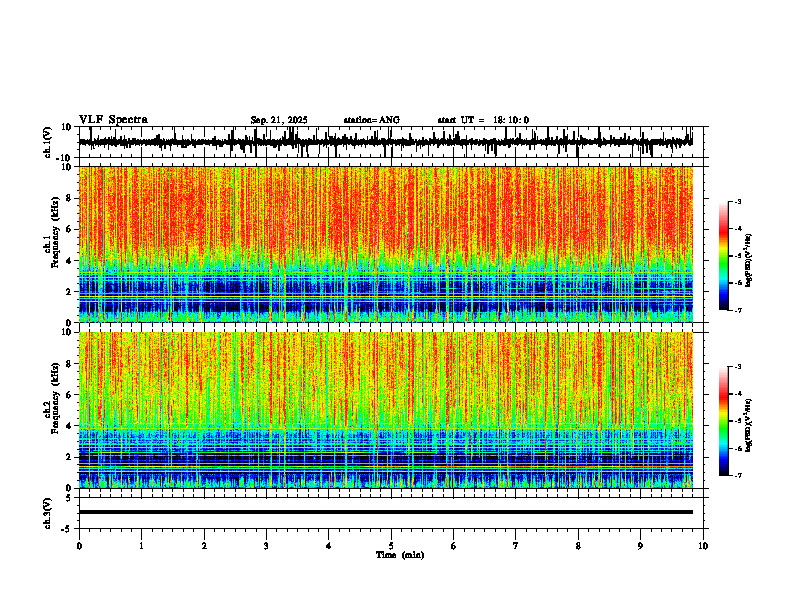The image size is (792, 612).
Task: Click time axis tick label 1
Action: [x=141, y=546]
